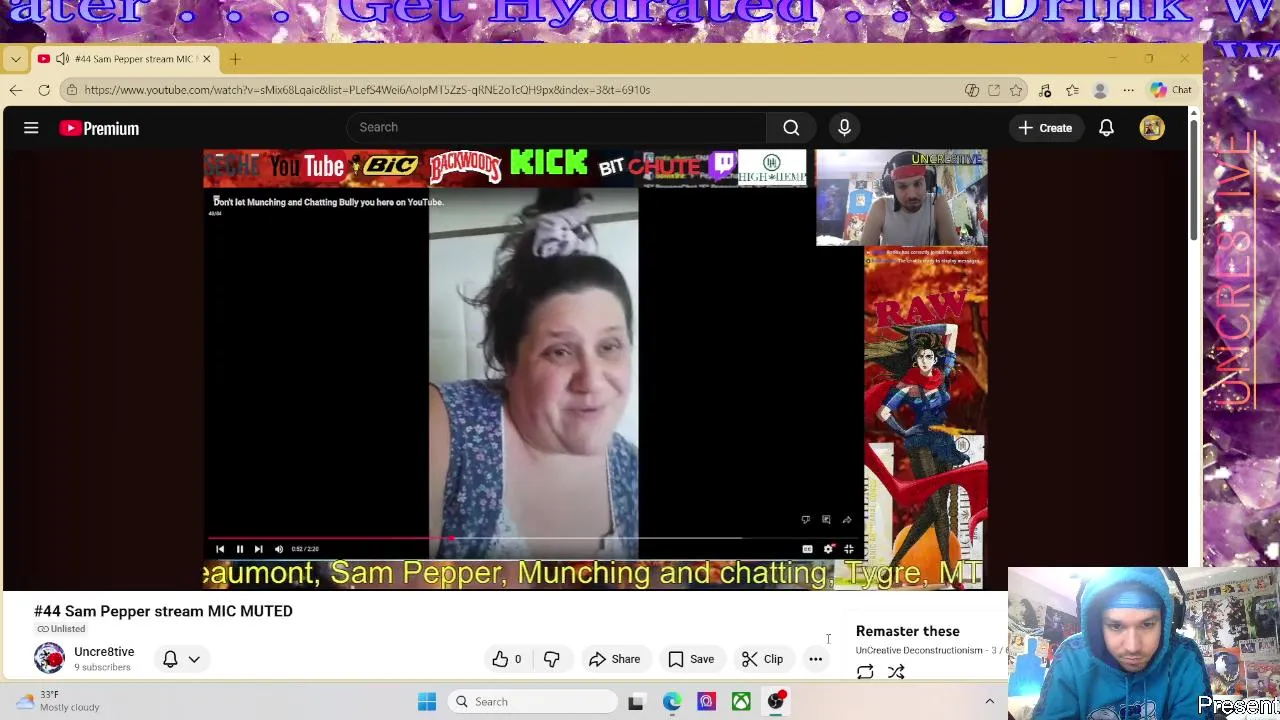Viewport: 1280px width, 720px height.
Task: Create a Clip of the video
Action: (762, 659)
